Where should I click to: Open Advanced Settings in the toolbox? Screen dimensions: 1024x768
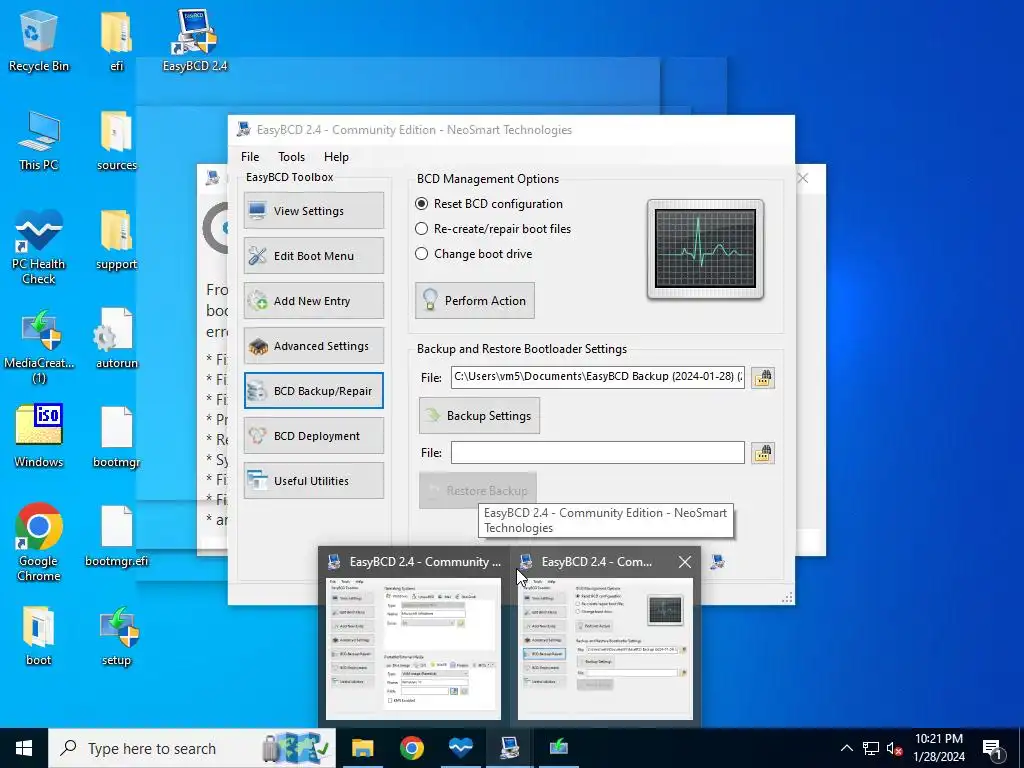click(313, 346)
